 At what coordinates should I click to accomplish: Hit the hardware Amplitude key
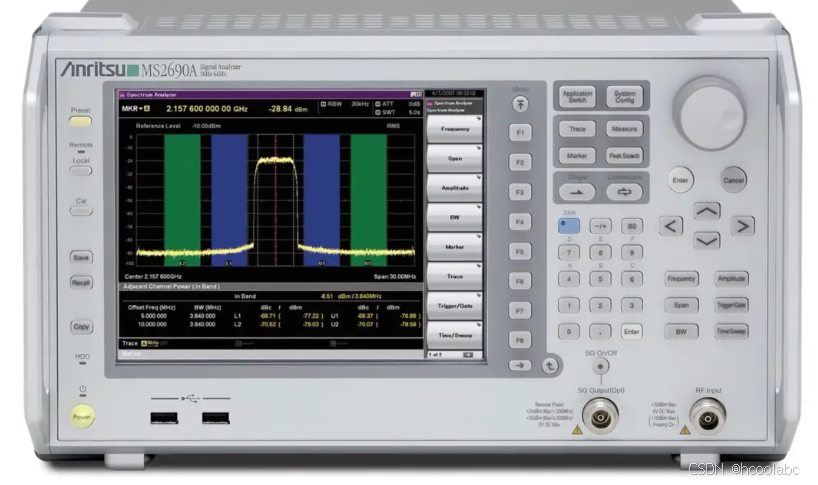coord(731,278)
